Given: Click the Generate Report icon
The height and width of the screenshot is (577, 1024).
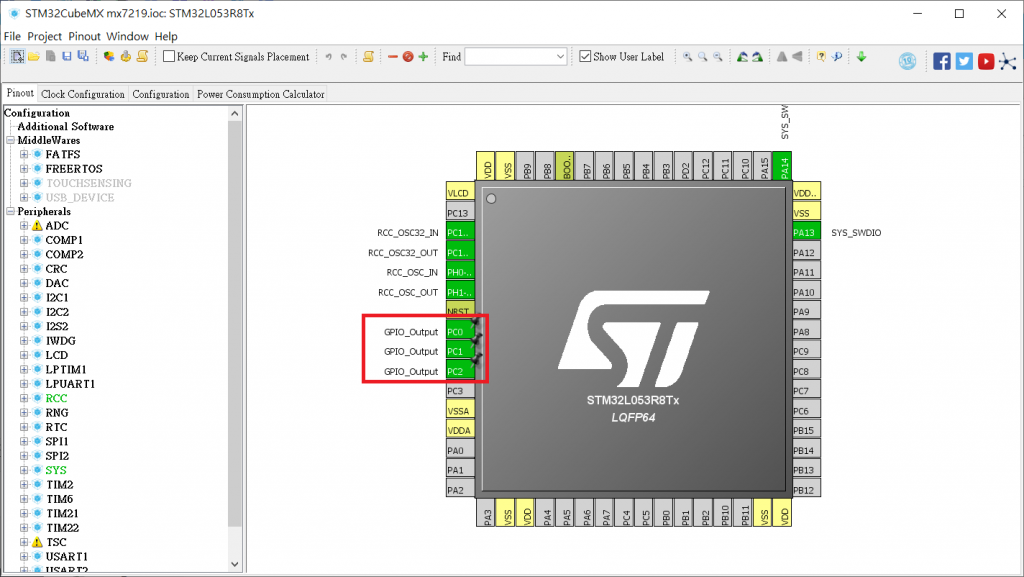Looking at the screenshot, I should (x=109, y=57).
